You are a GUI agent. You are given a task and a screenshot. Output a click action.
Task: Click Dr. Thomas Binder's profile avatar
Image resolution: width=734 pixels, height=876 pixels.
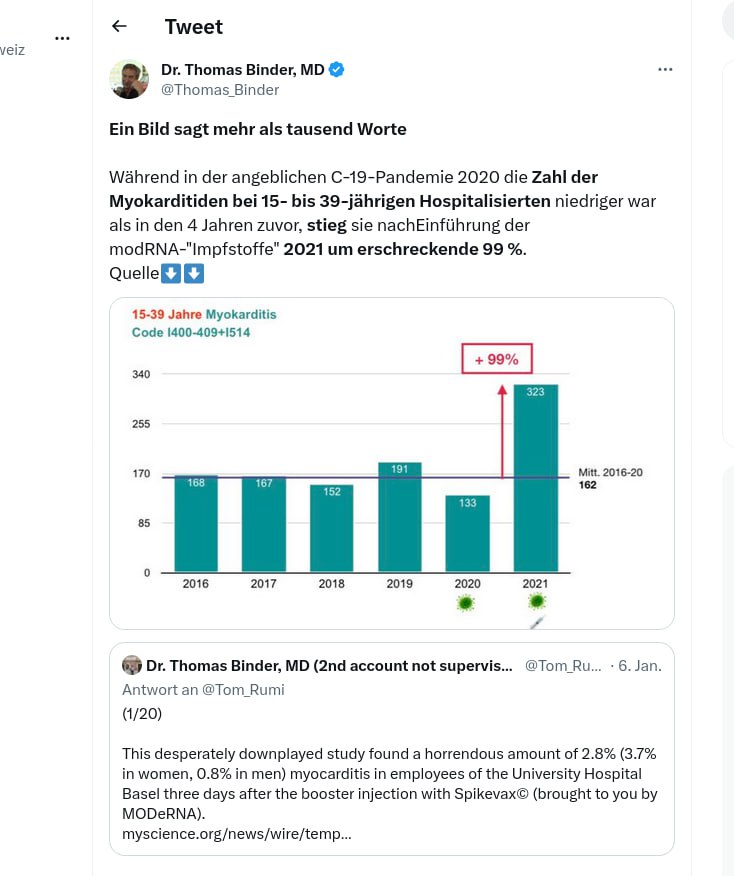click(129, 79)
